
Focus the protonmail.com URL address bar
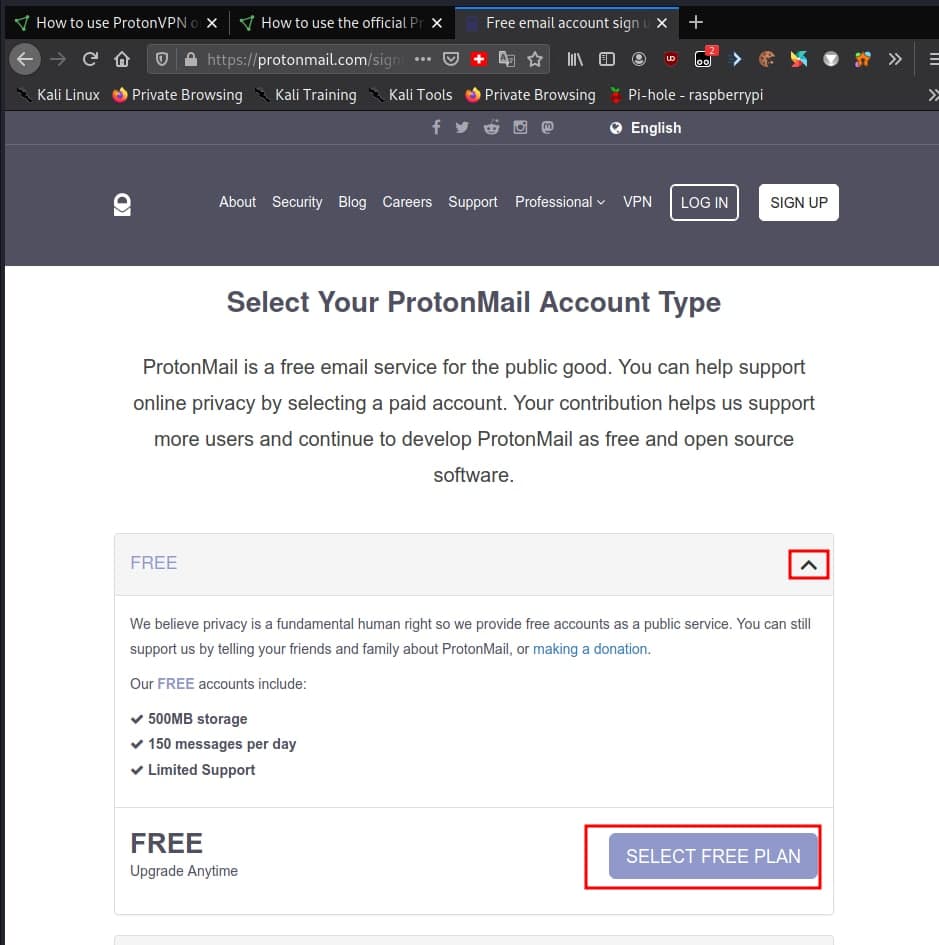pyautogui.click(x=300, y=59)
